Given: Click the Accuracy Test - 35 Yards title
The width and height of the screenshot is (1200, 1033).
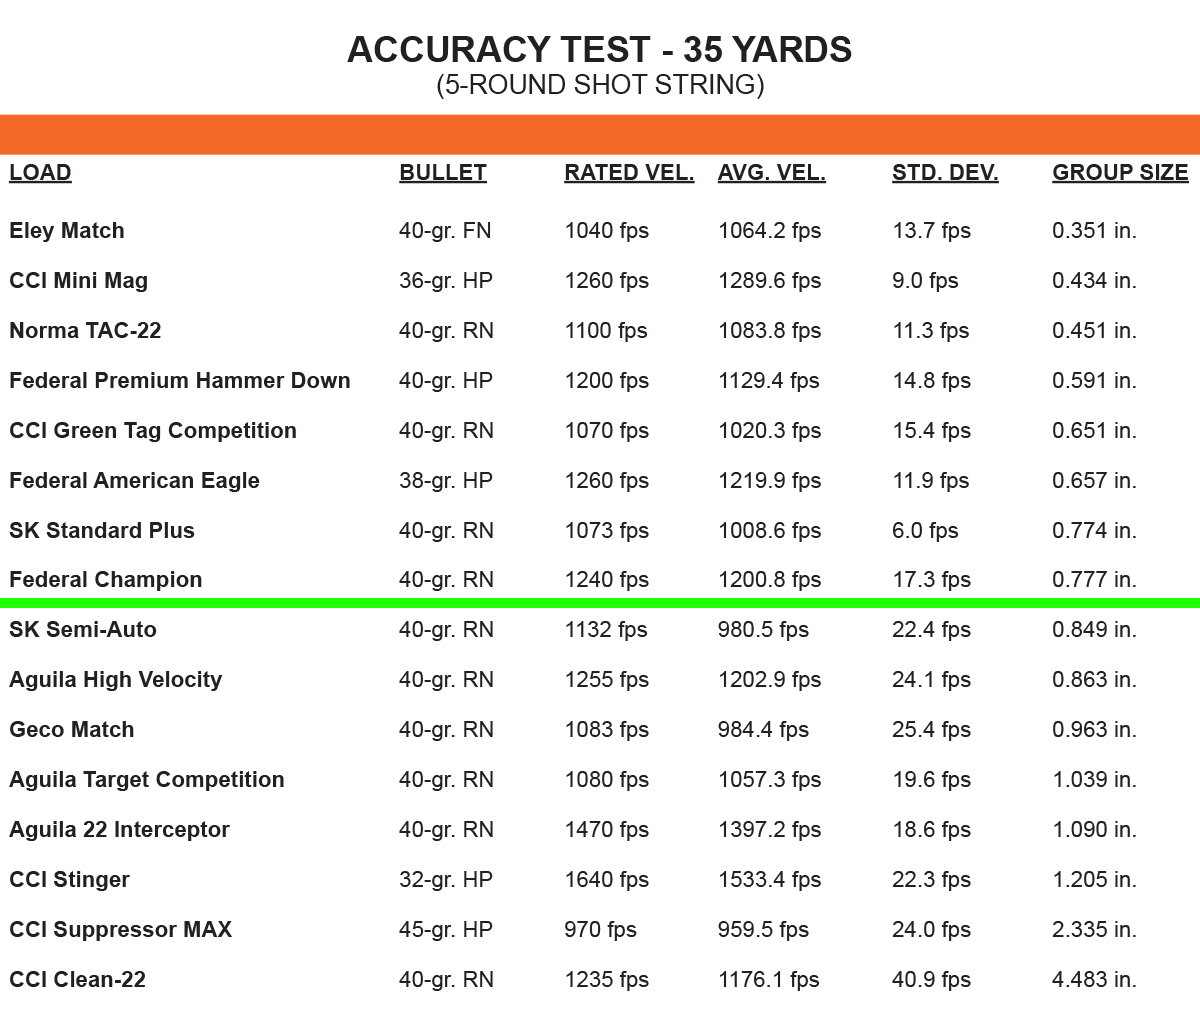Looking at the screenshot, I should coord(599,50).
